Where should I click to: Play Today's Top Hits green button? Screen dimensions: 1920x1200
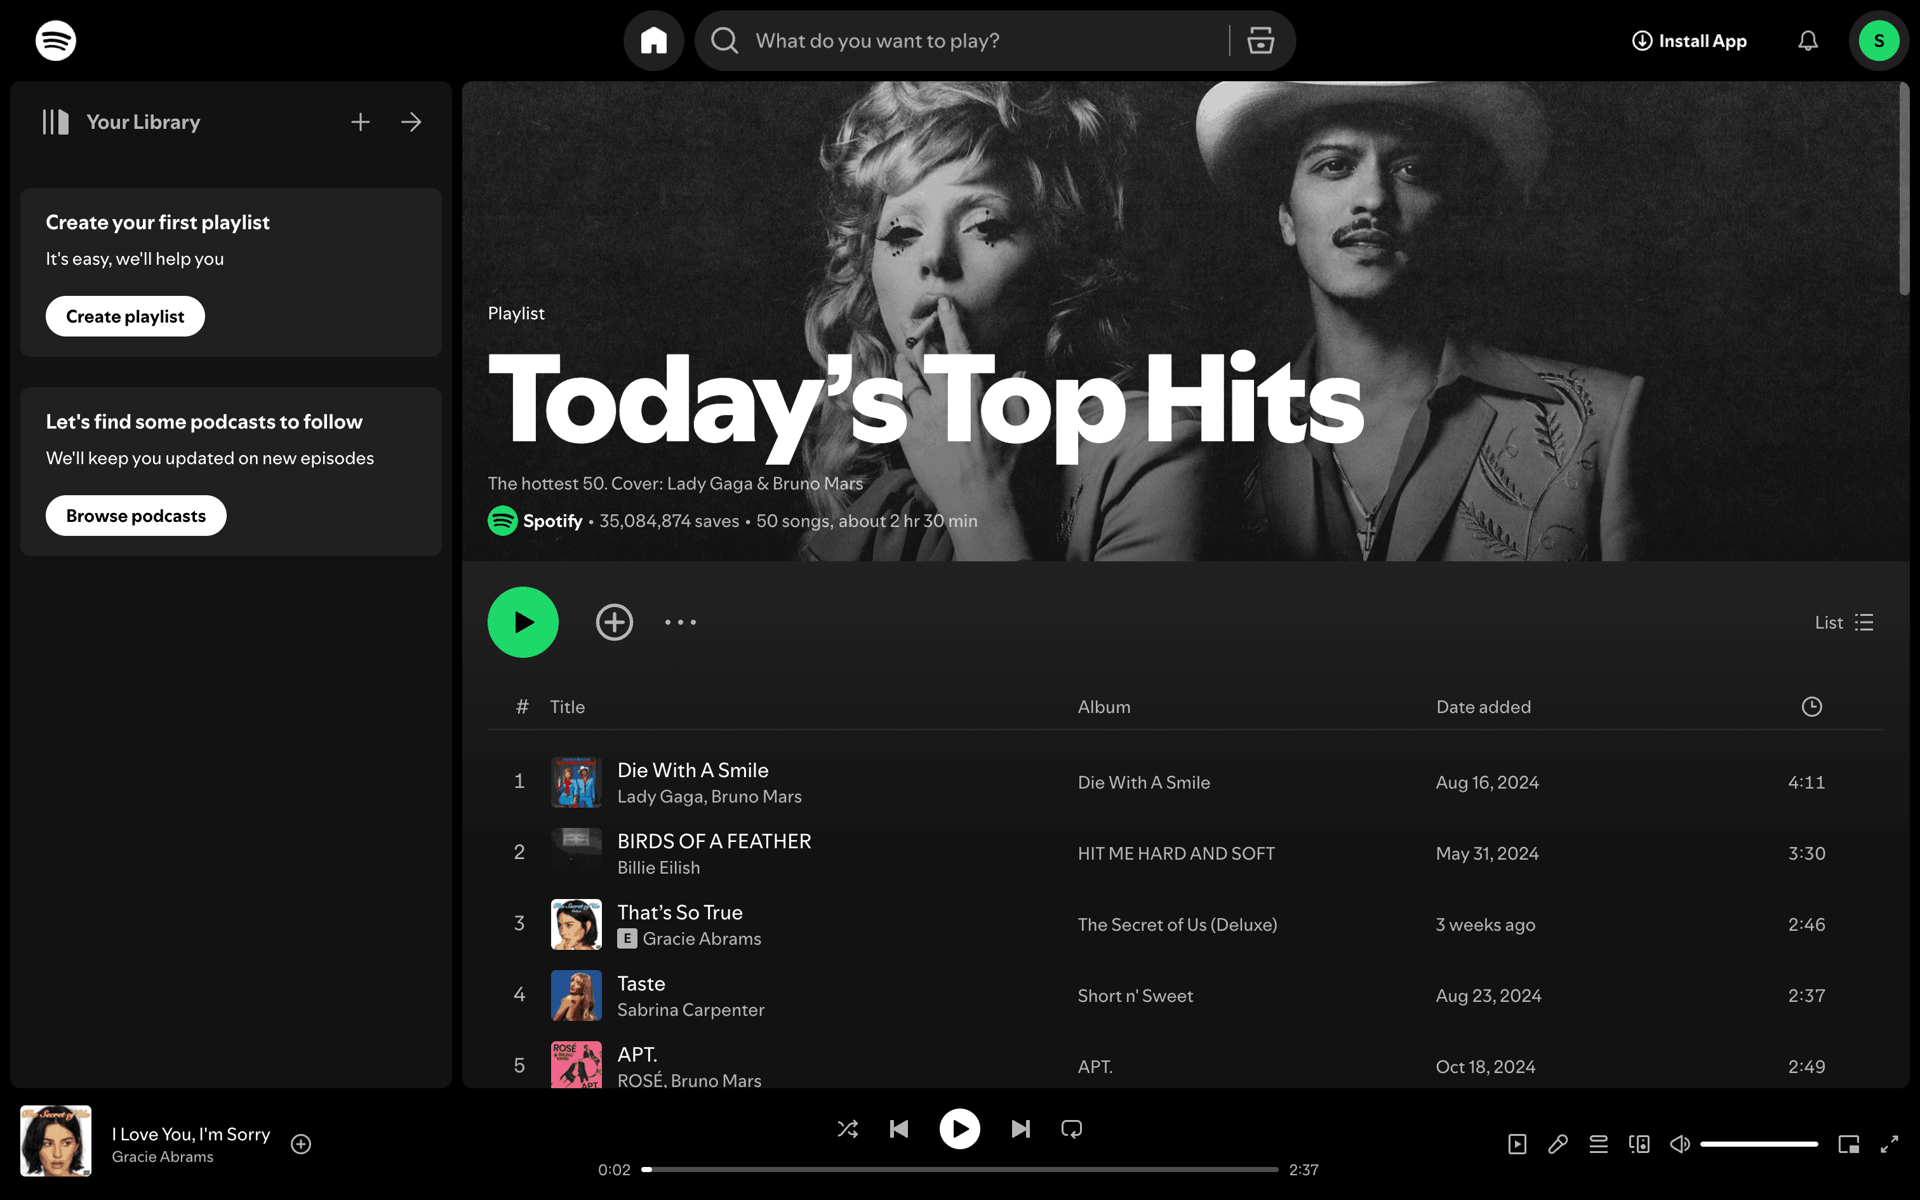click(523, 622)
